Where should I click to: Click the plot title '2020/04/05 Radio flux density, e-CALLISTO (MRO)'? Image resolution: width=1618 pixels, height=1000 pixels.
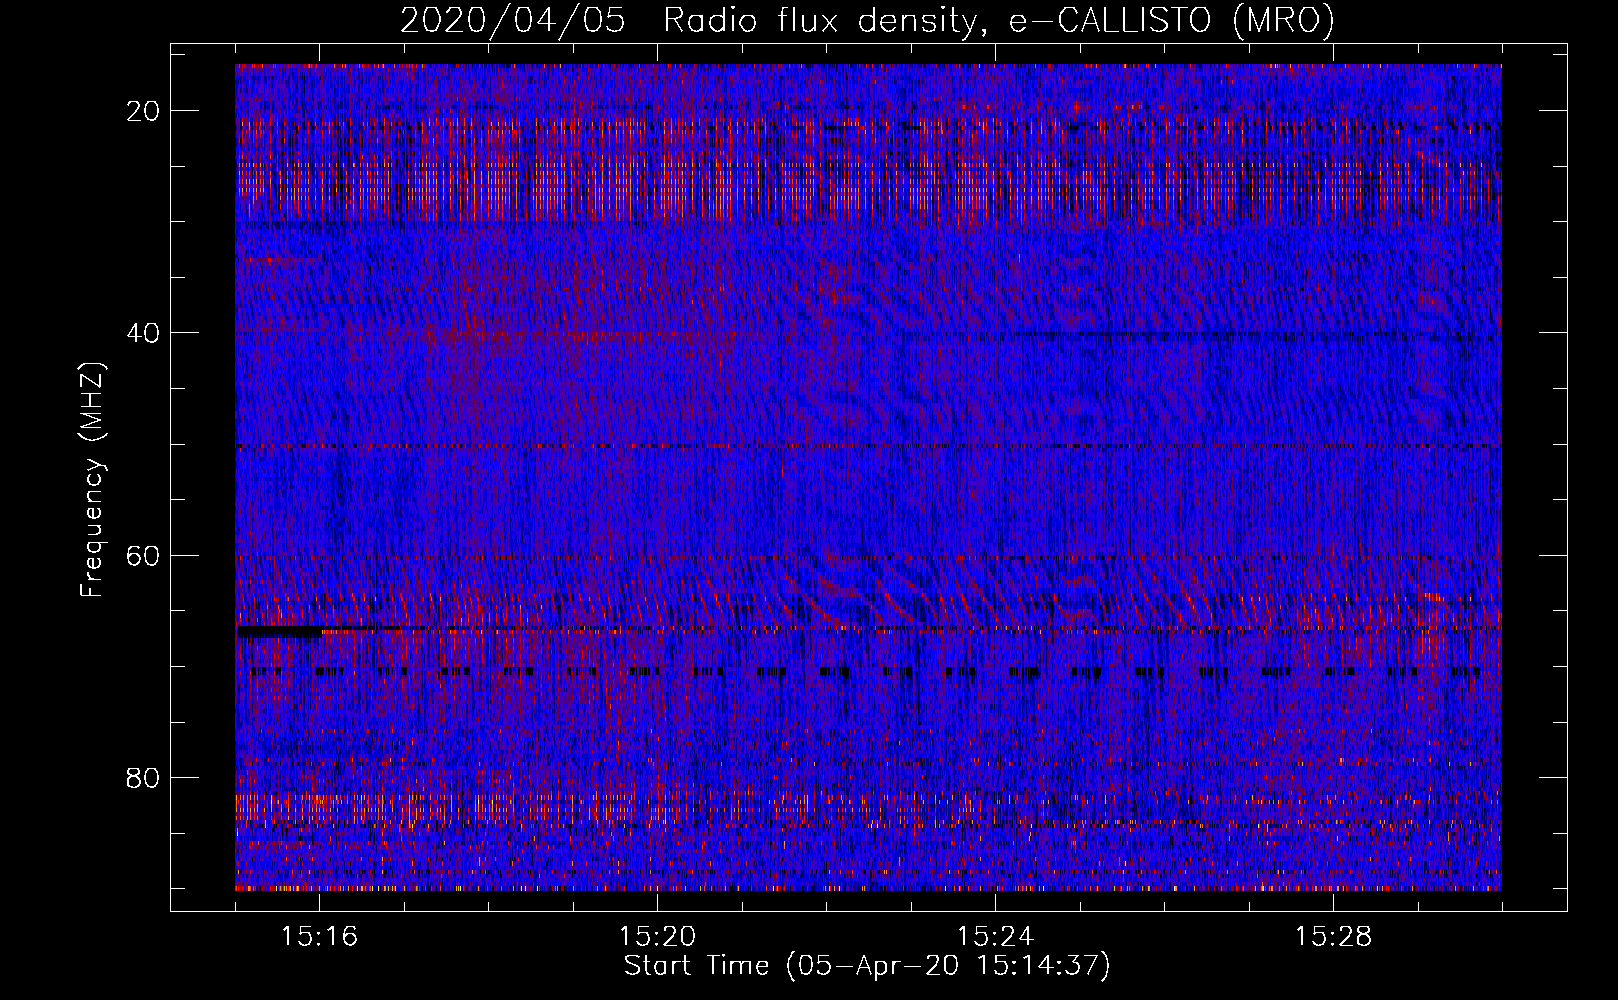coord(867,20)
